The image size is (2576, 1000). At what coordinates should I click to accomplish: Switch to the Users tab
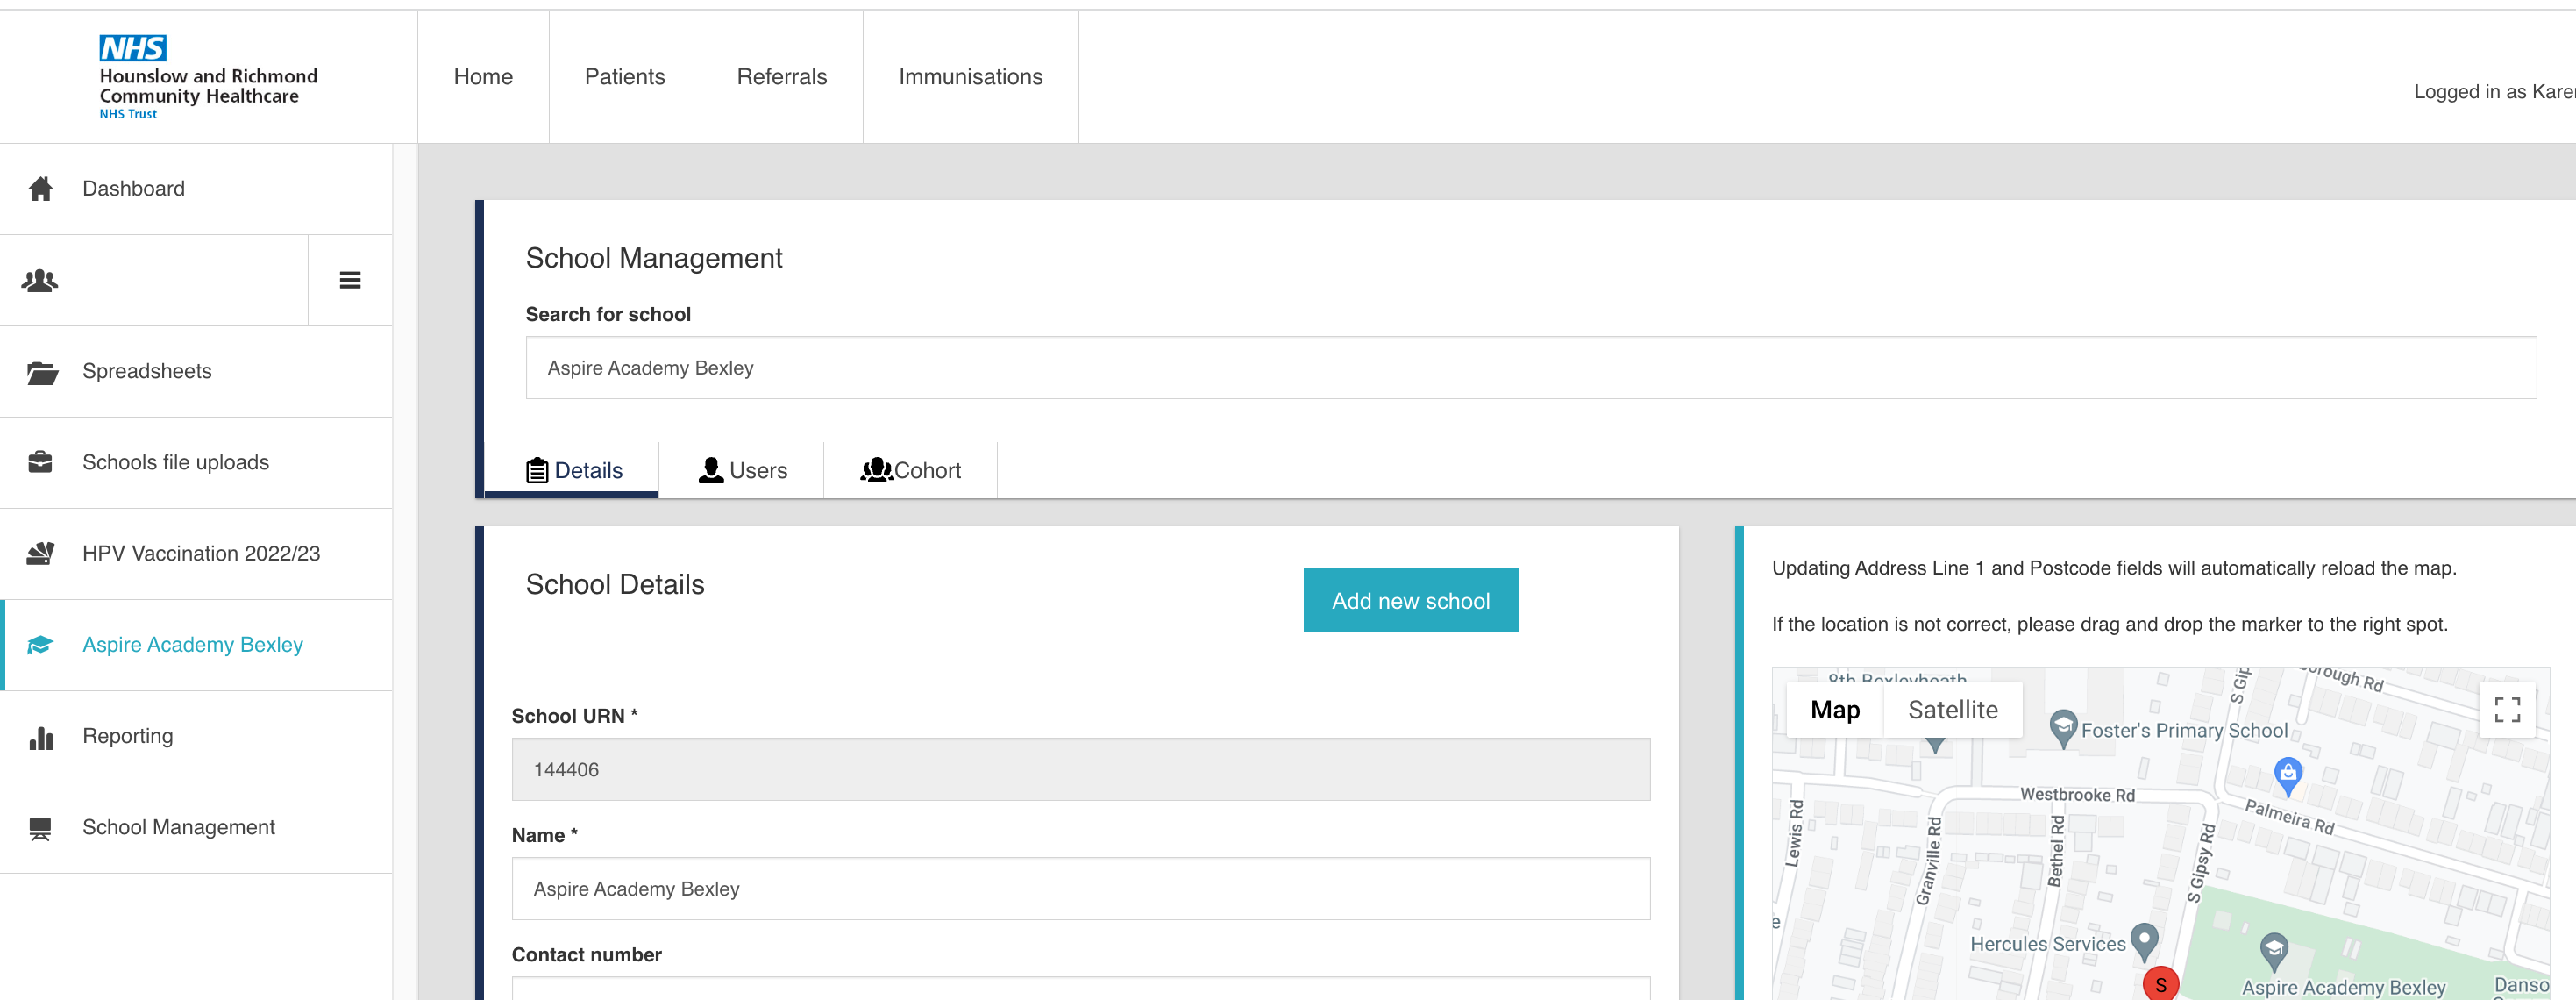pyautogui.click(x=742, y=470)
